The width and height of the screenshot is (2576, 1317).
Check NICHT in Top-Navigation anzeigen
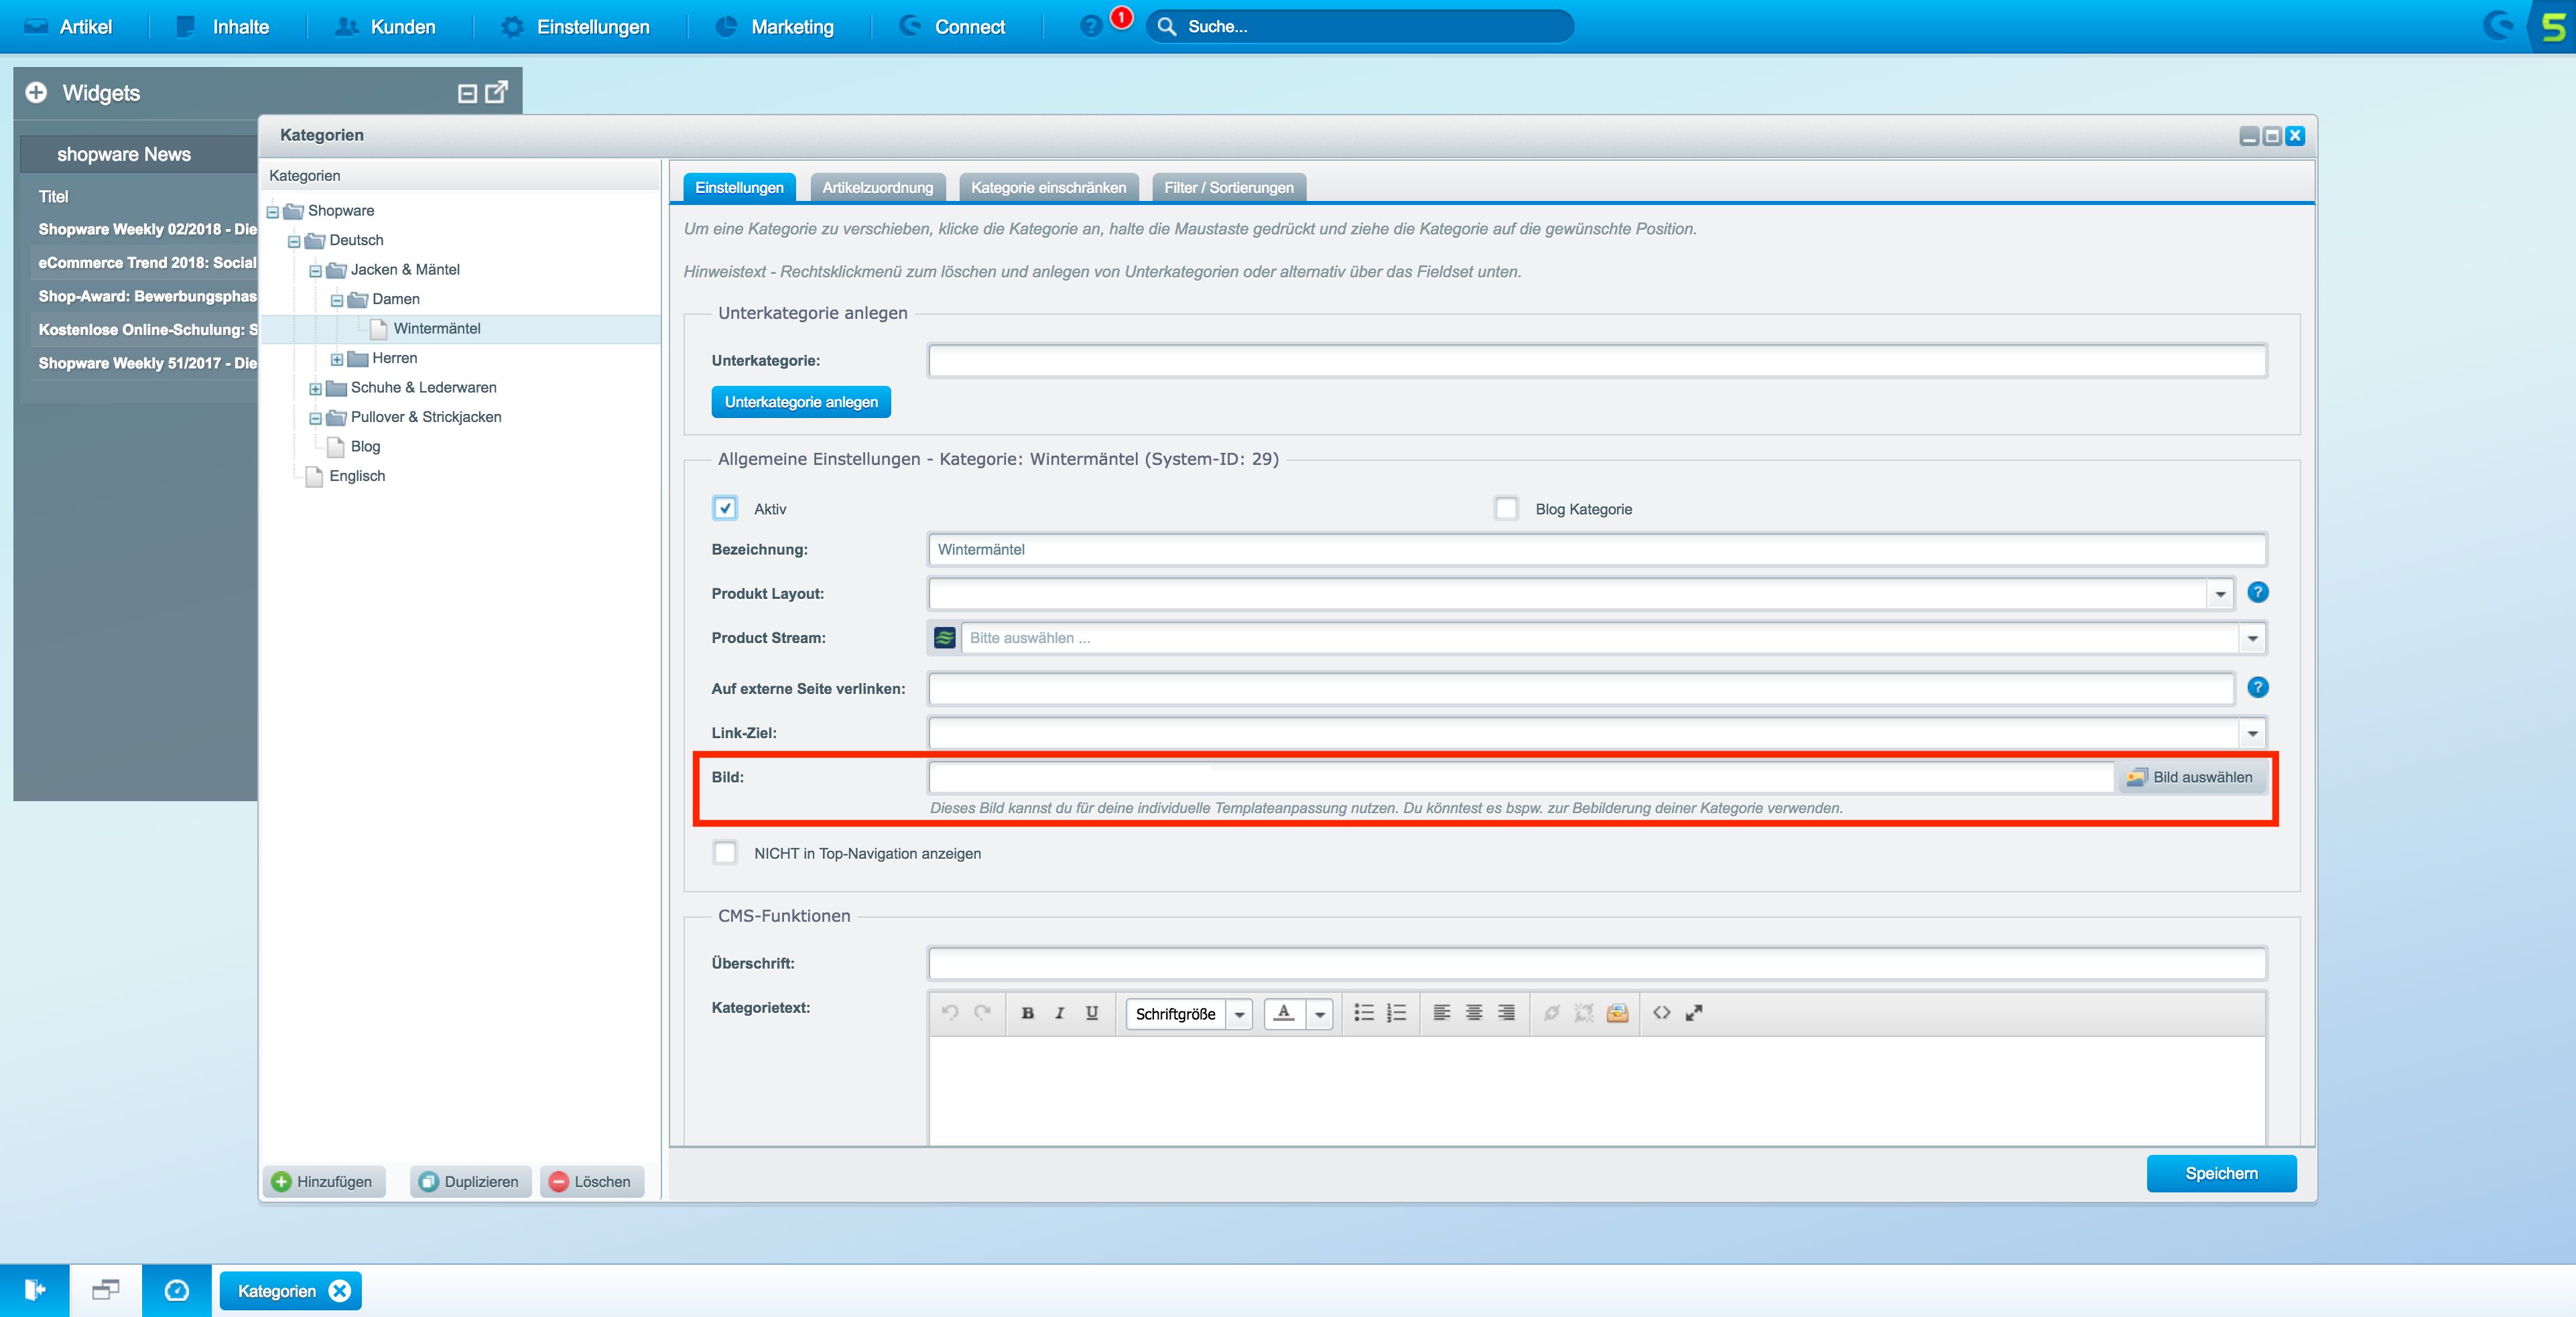coord(725,852)
